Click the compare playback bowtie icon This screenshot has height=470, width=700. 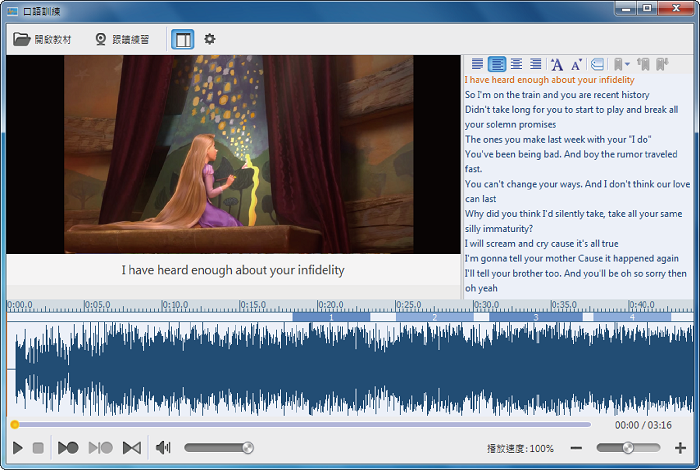tap(131, 448)
